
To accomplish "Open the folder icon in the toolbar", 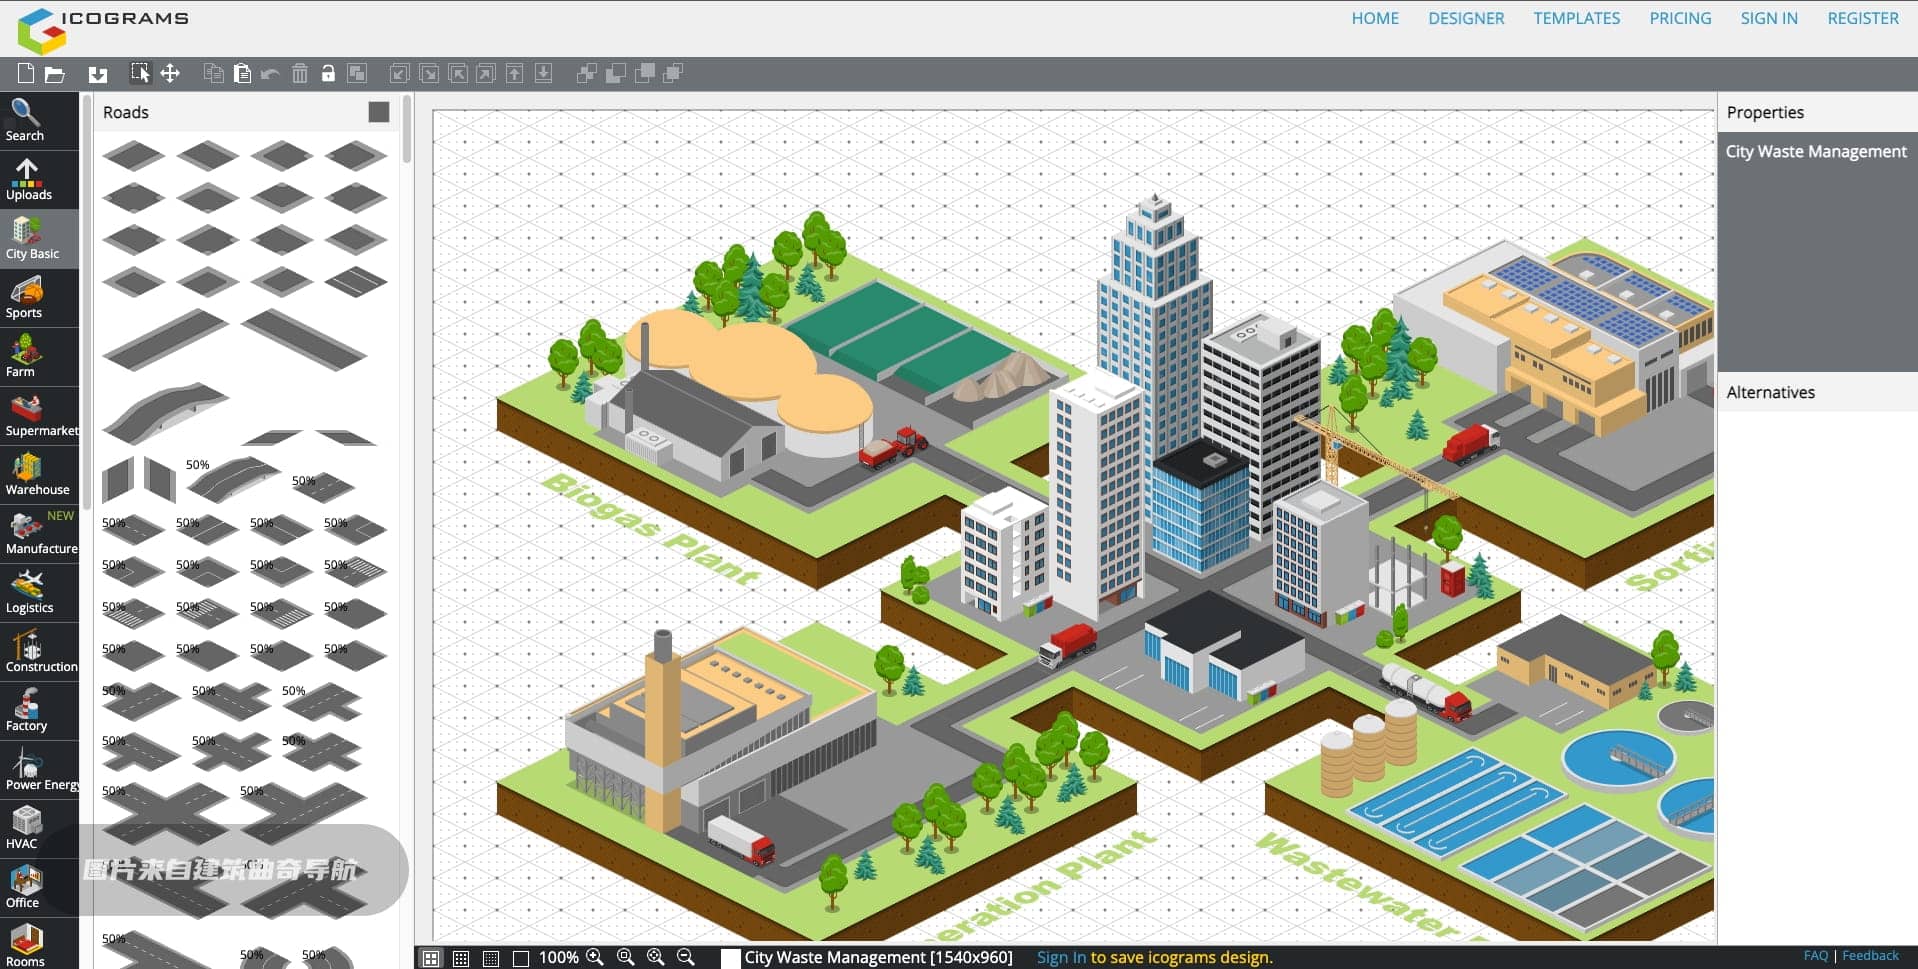I will point(55,74).
